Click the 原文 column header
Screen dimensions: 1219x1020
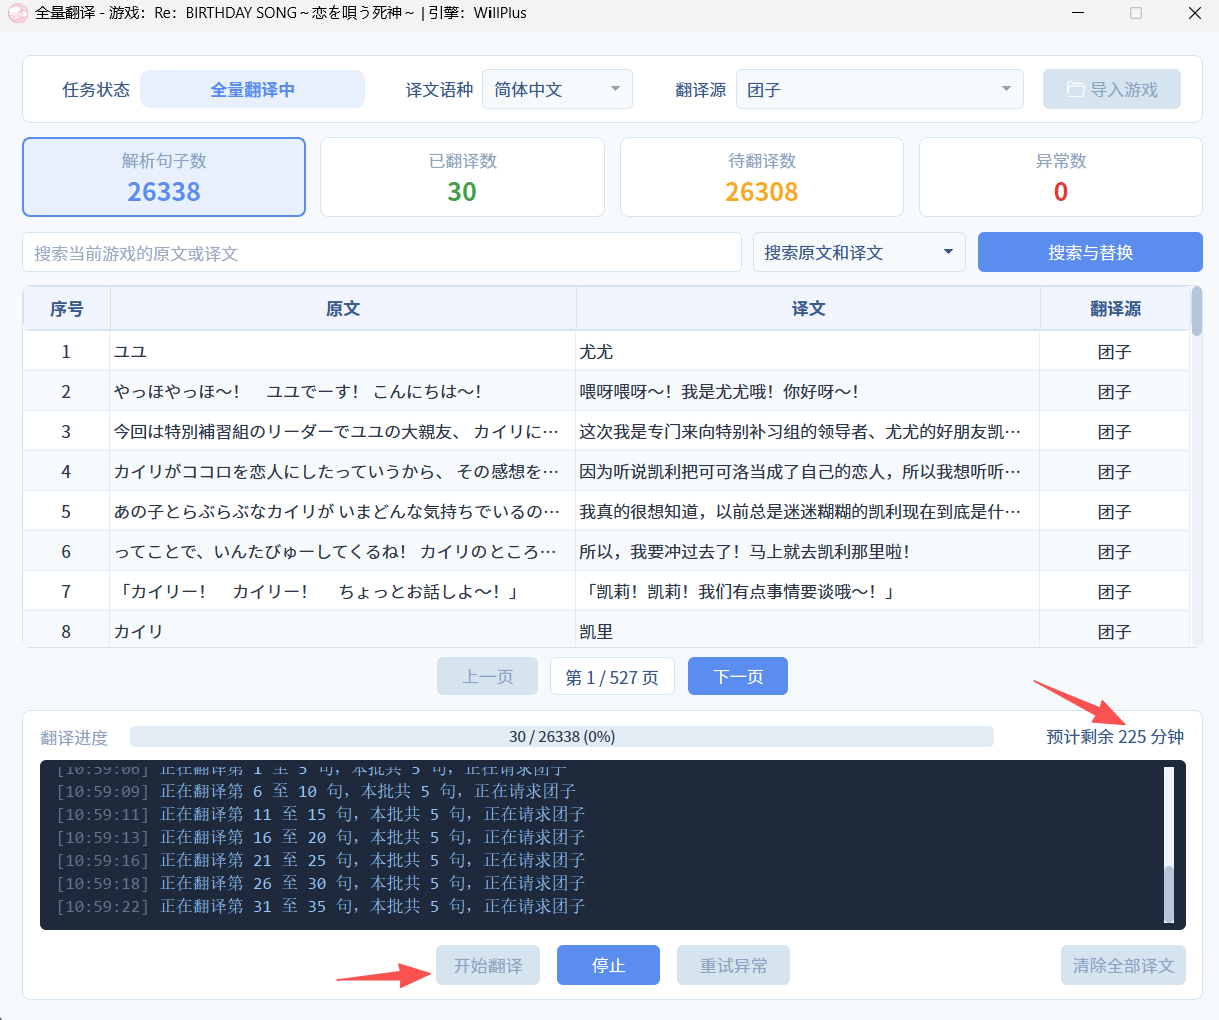coord(343,309)
